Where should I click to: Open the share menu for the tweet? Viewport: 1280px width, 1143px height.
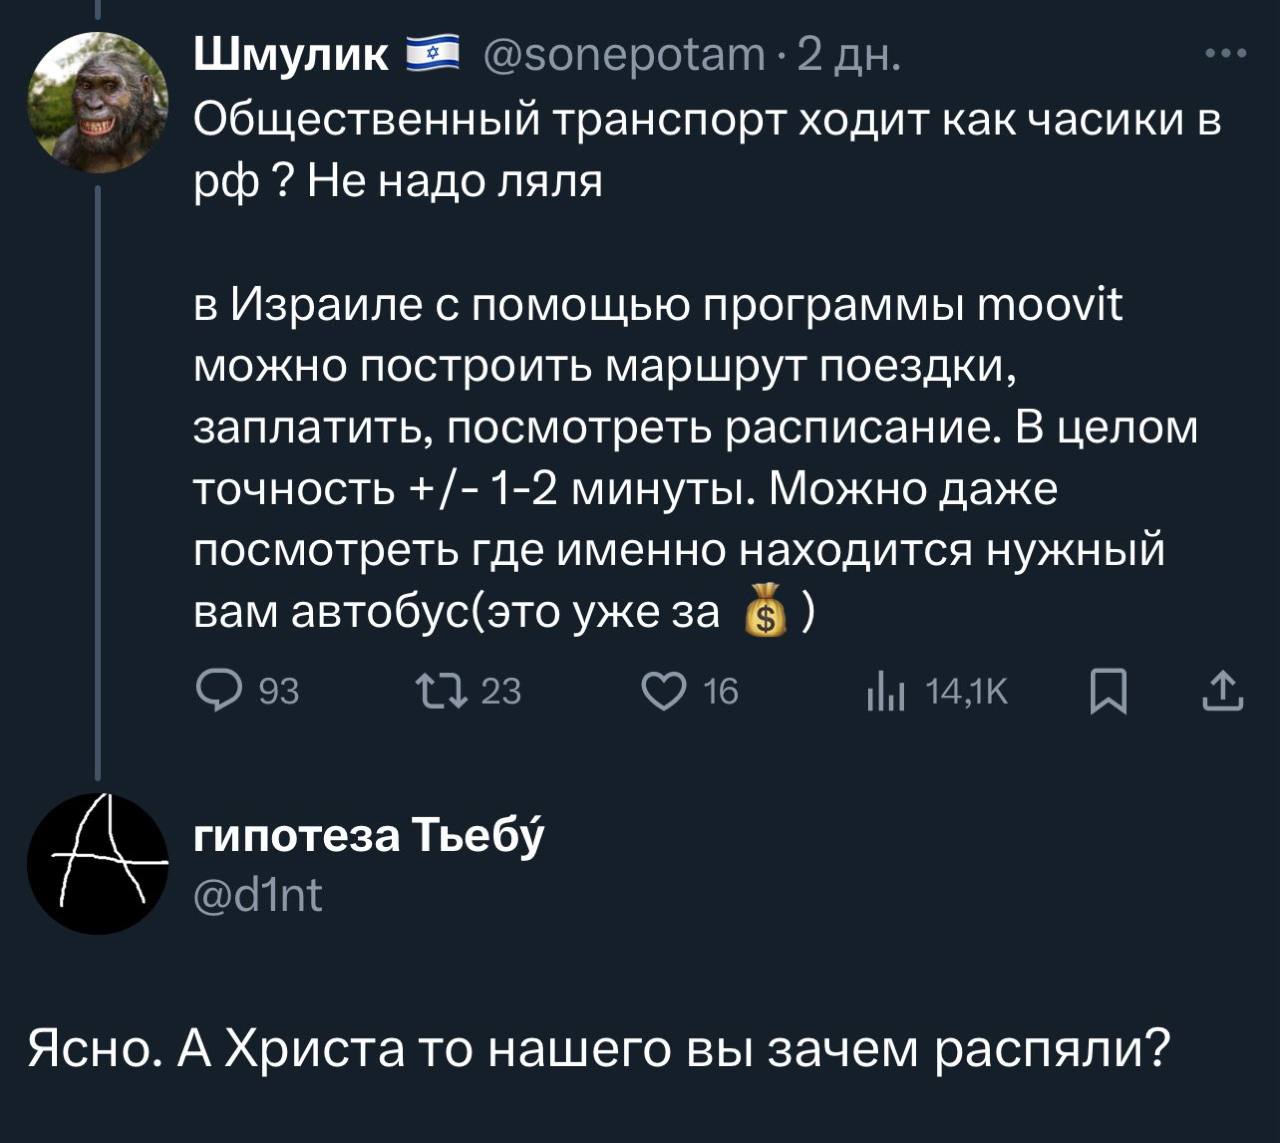[x=1224, y=690]
